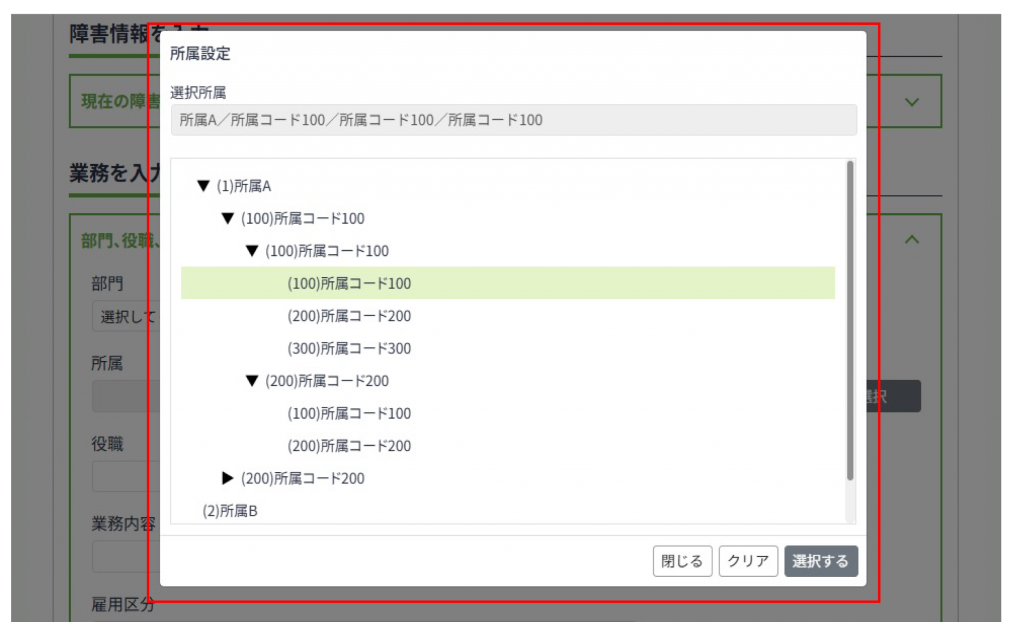Select the (2)所属B tree item
This screenshot has width=1024, height=622.
[230, 511]
